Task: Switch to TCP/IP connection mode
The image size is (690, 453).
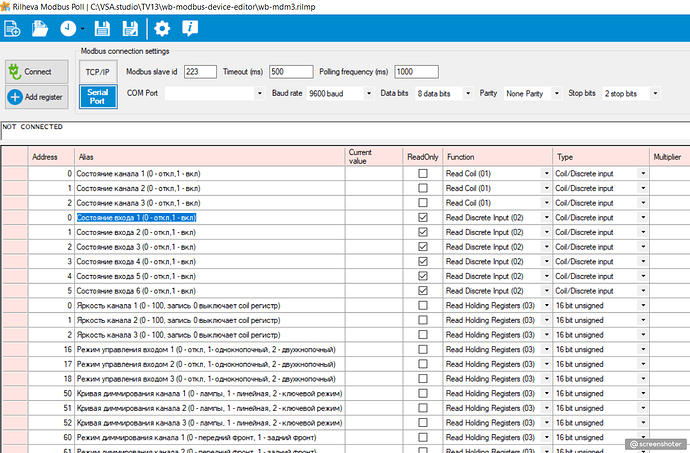Action: (x=98, y=72)
